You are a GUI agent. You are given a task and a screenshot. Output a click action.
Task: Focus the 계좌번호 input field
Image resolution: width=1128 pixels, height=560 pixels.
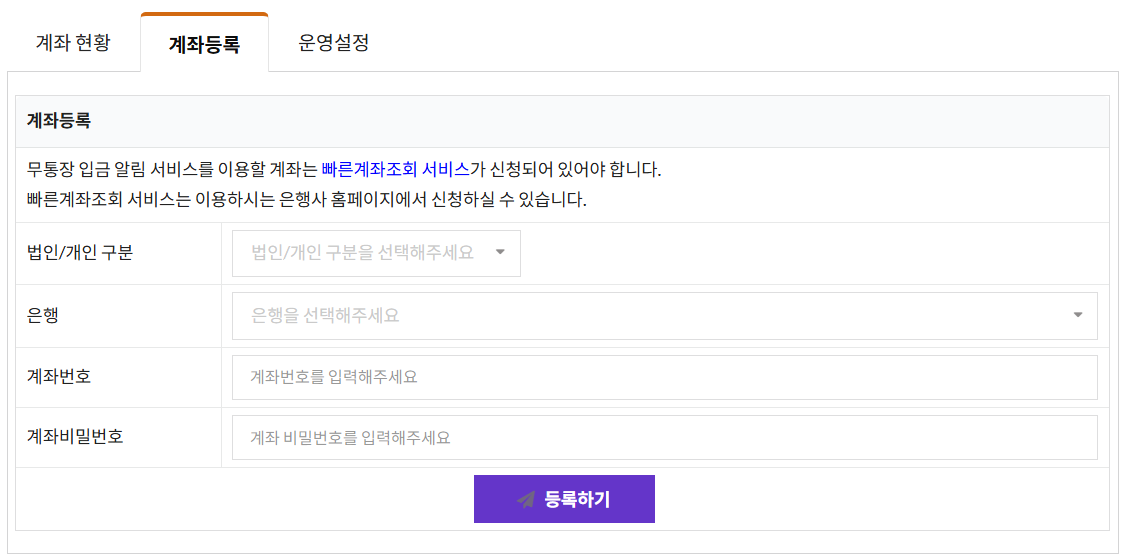(664, 377)
